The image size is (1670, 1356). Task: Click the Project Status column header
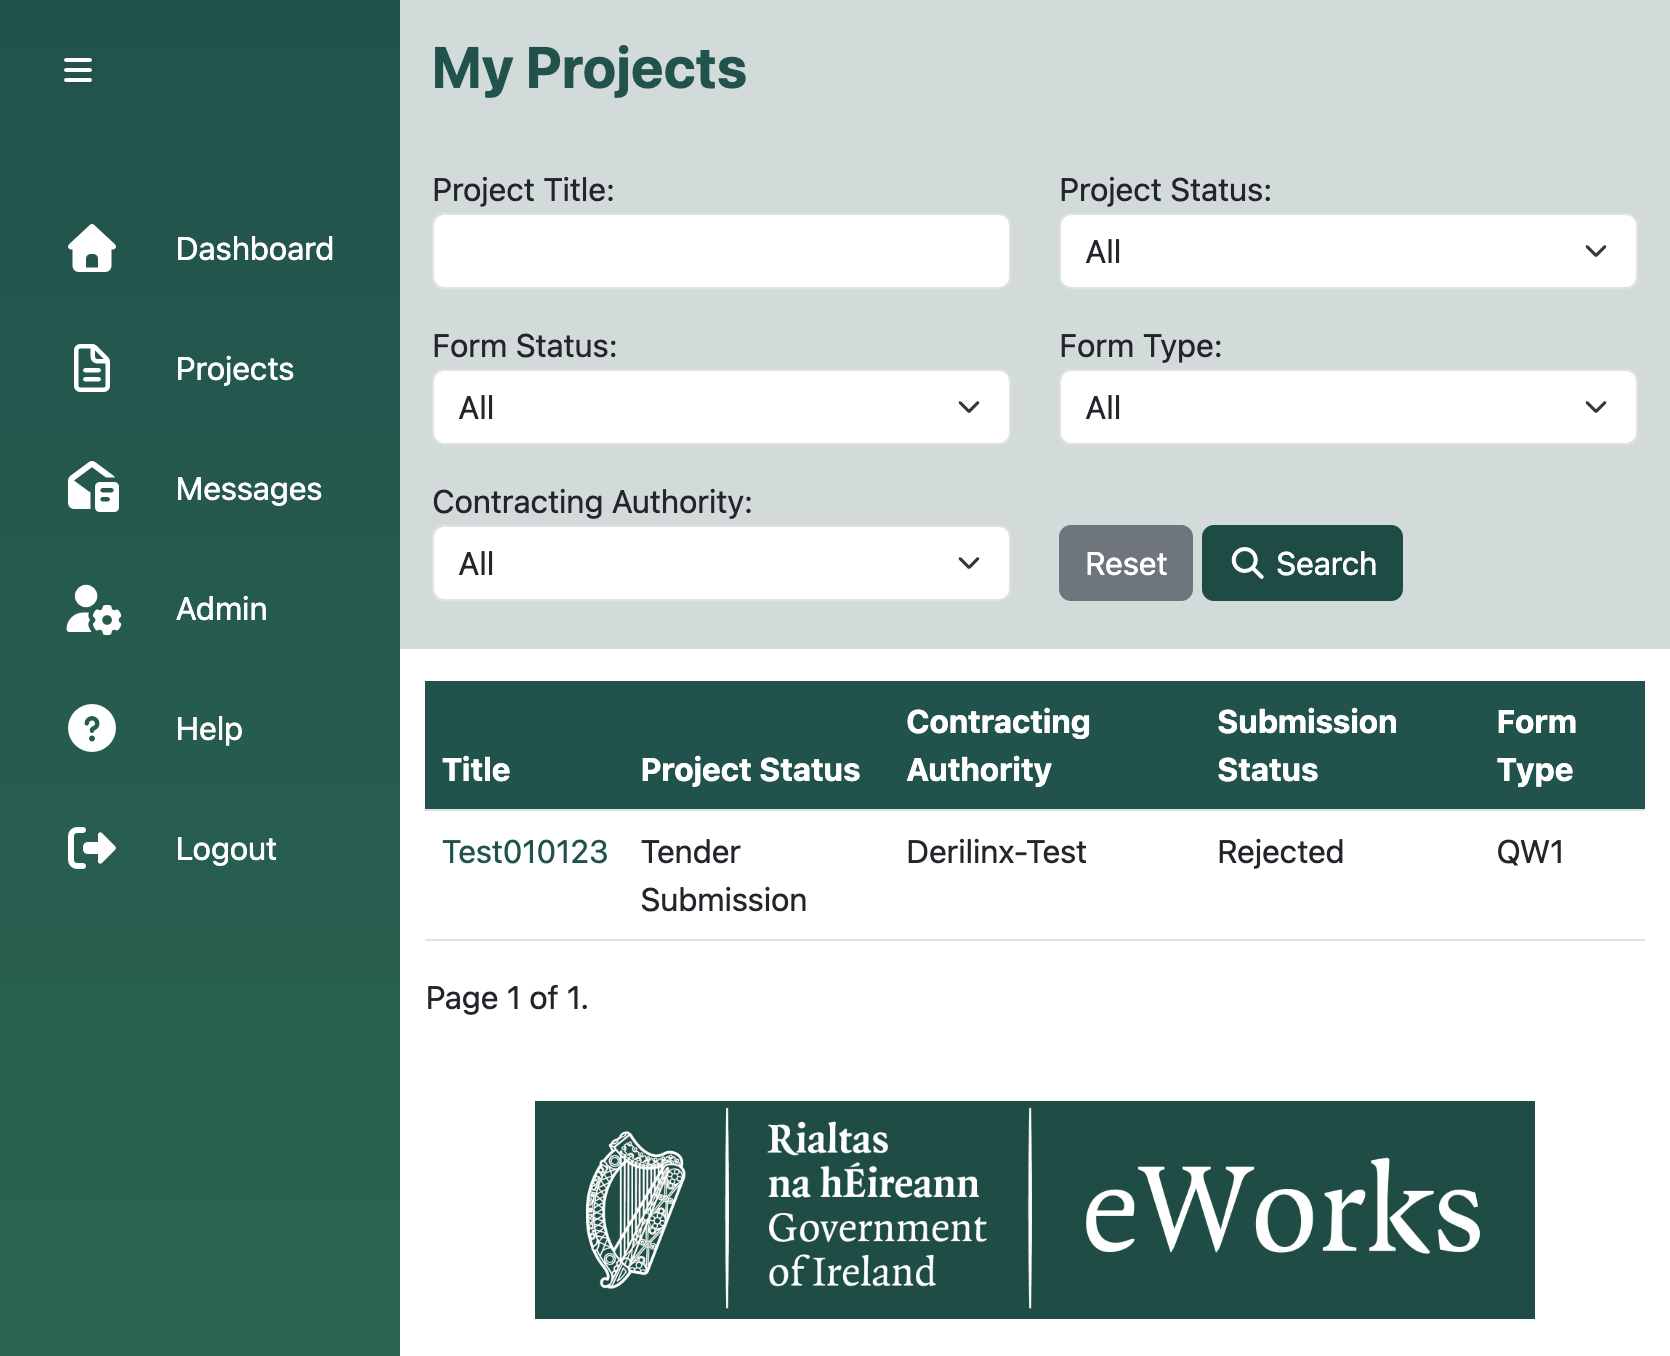[x=750, y=769]
